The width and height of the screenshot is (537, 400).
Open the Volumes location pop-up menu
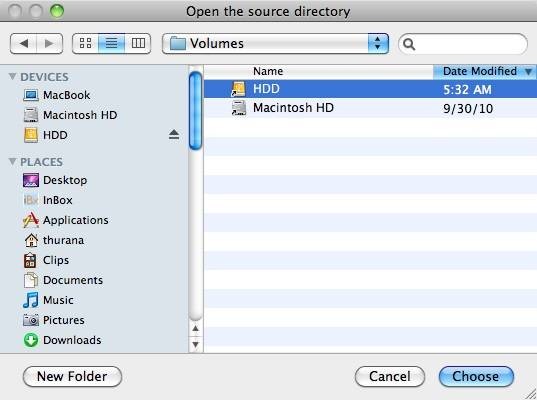[275, 43]
